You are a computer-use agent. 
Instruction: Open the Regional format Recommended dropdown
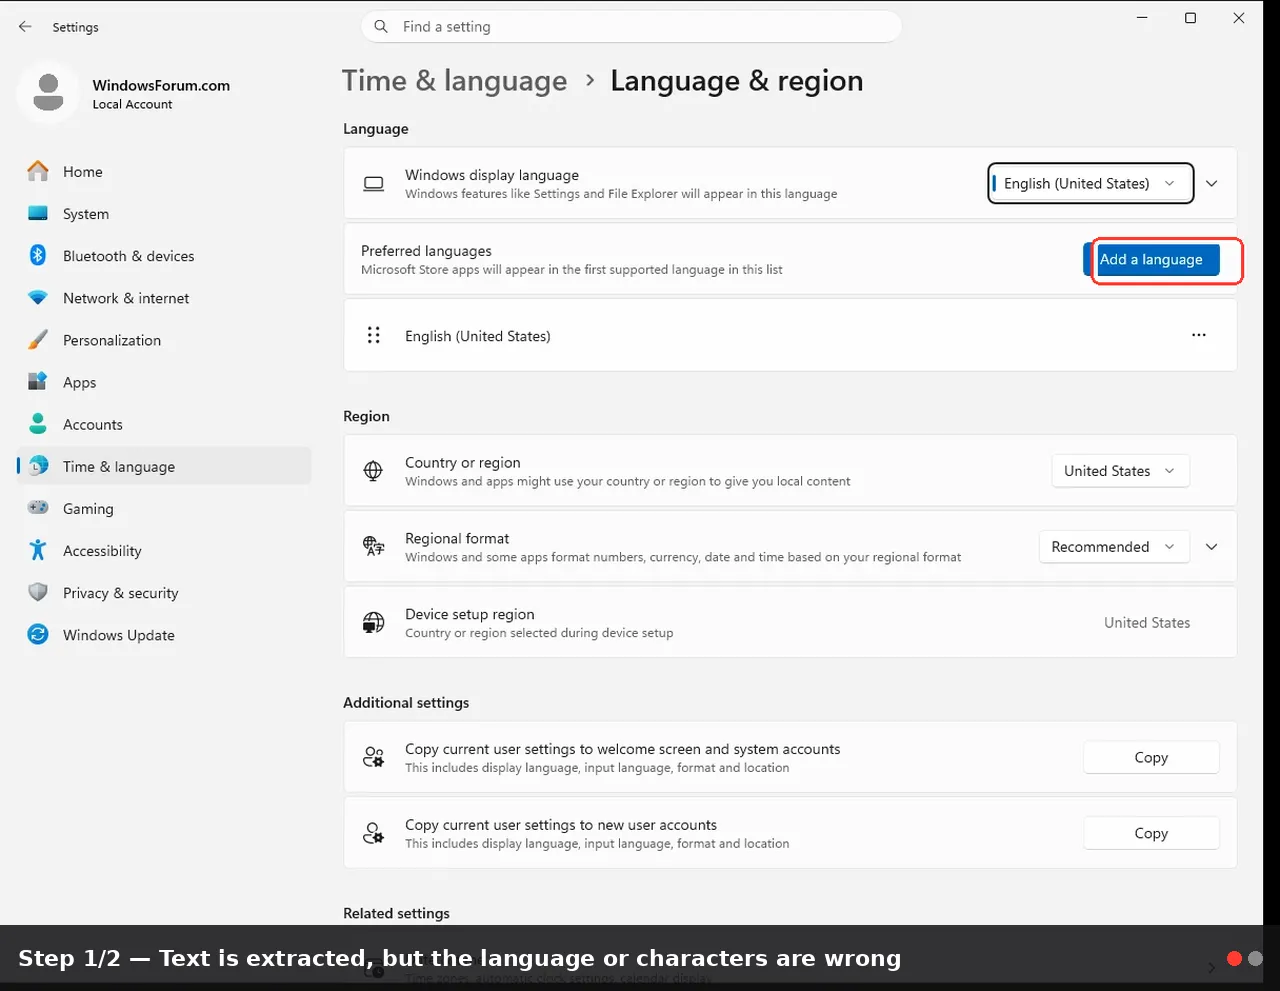(1114, 547)
